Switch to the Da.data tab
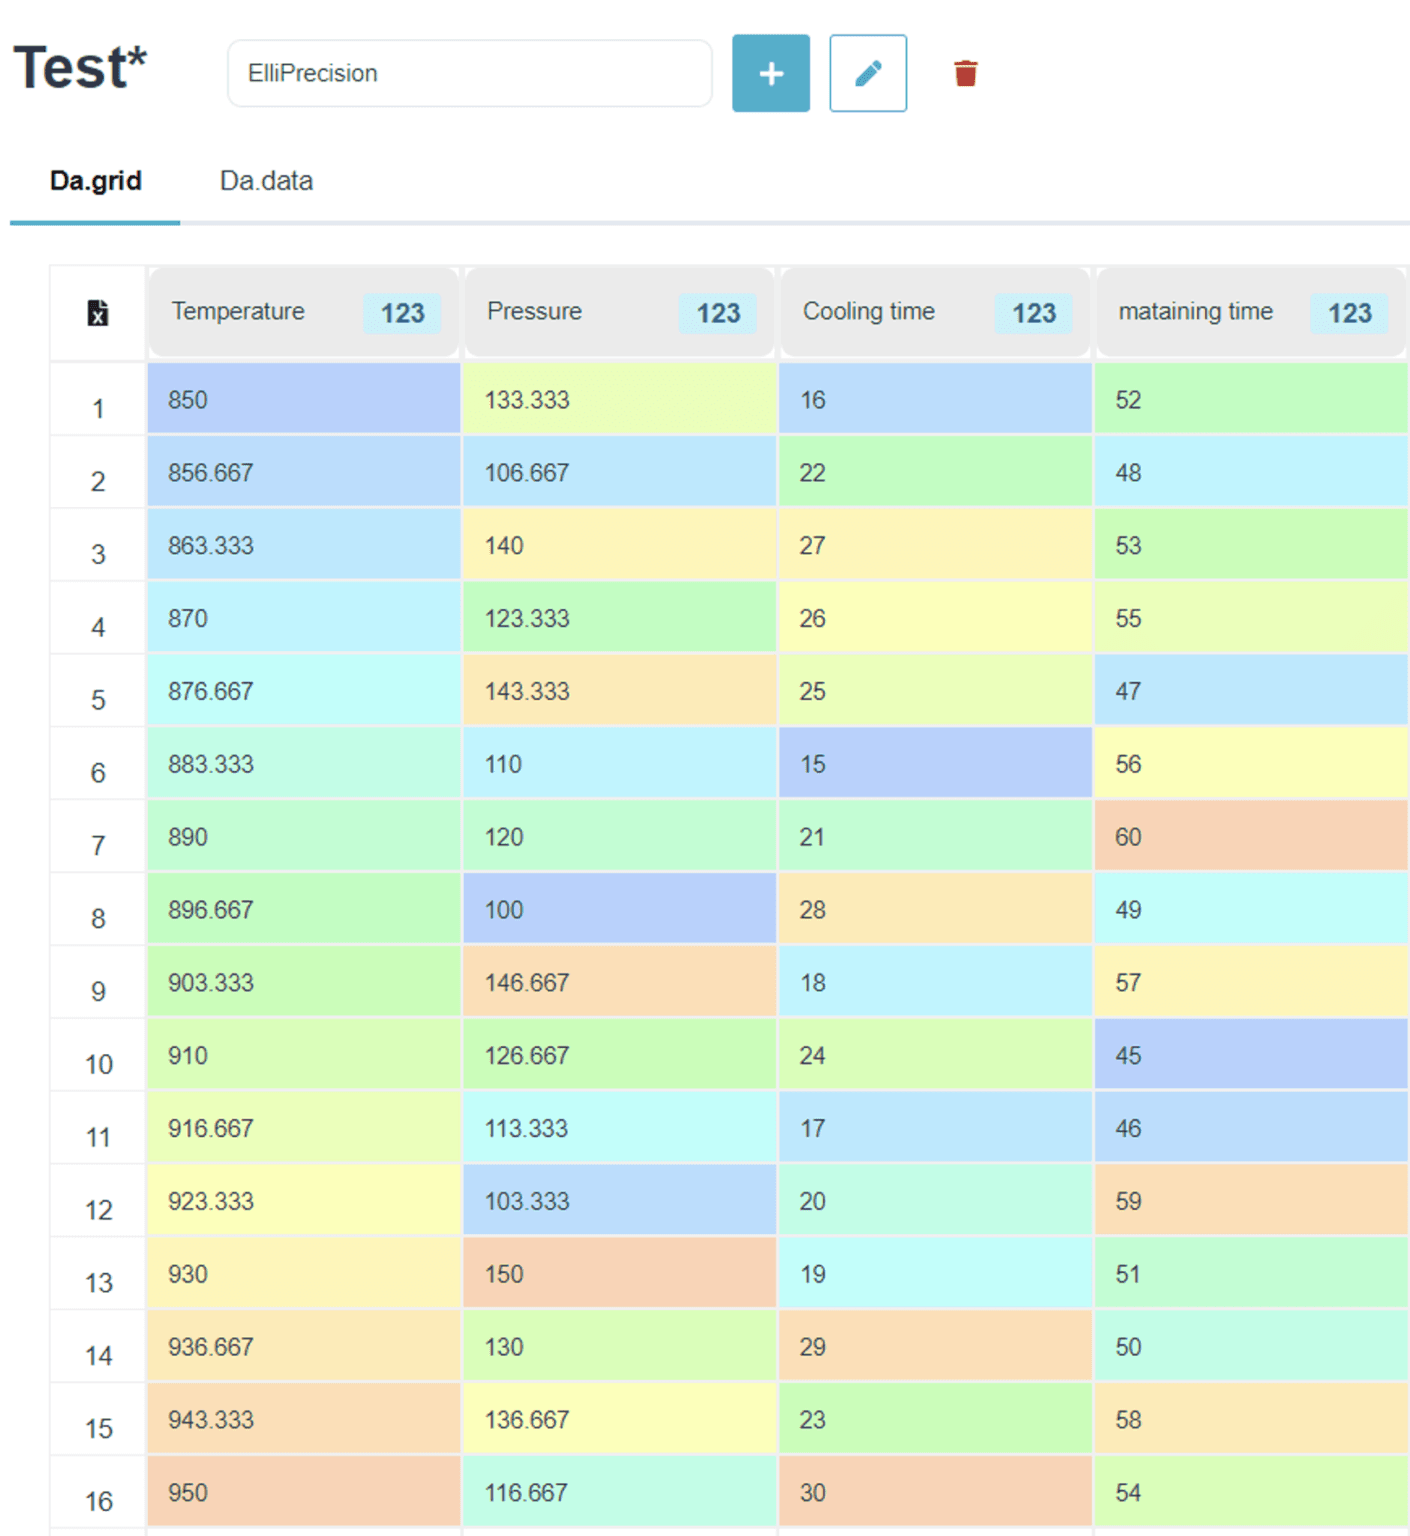This screenshot has width=1410, height=1536. (x=266, y=181)
